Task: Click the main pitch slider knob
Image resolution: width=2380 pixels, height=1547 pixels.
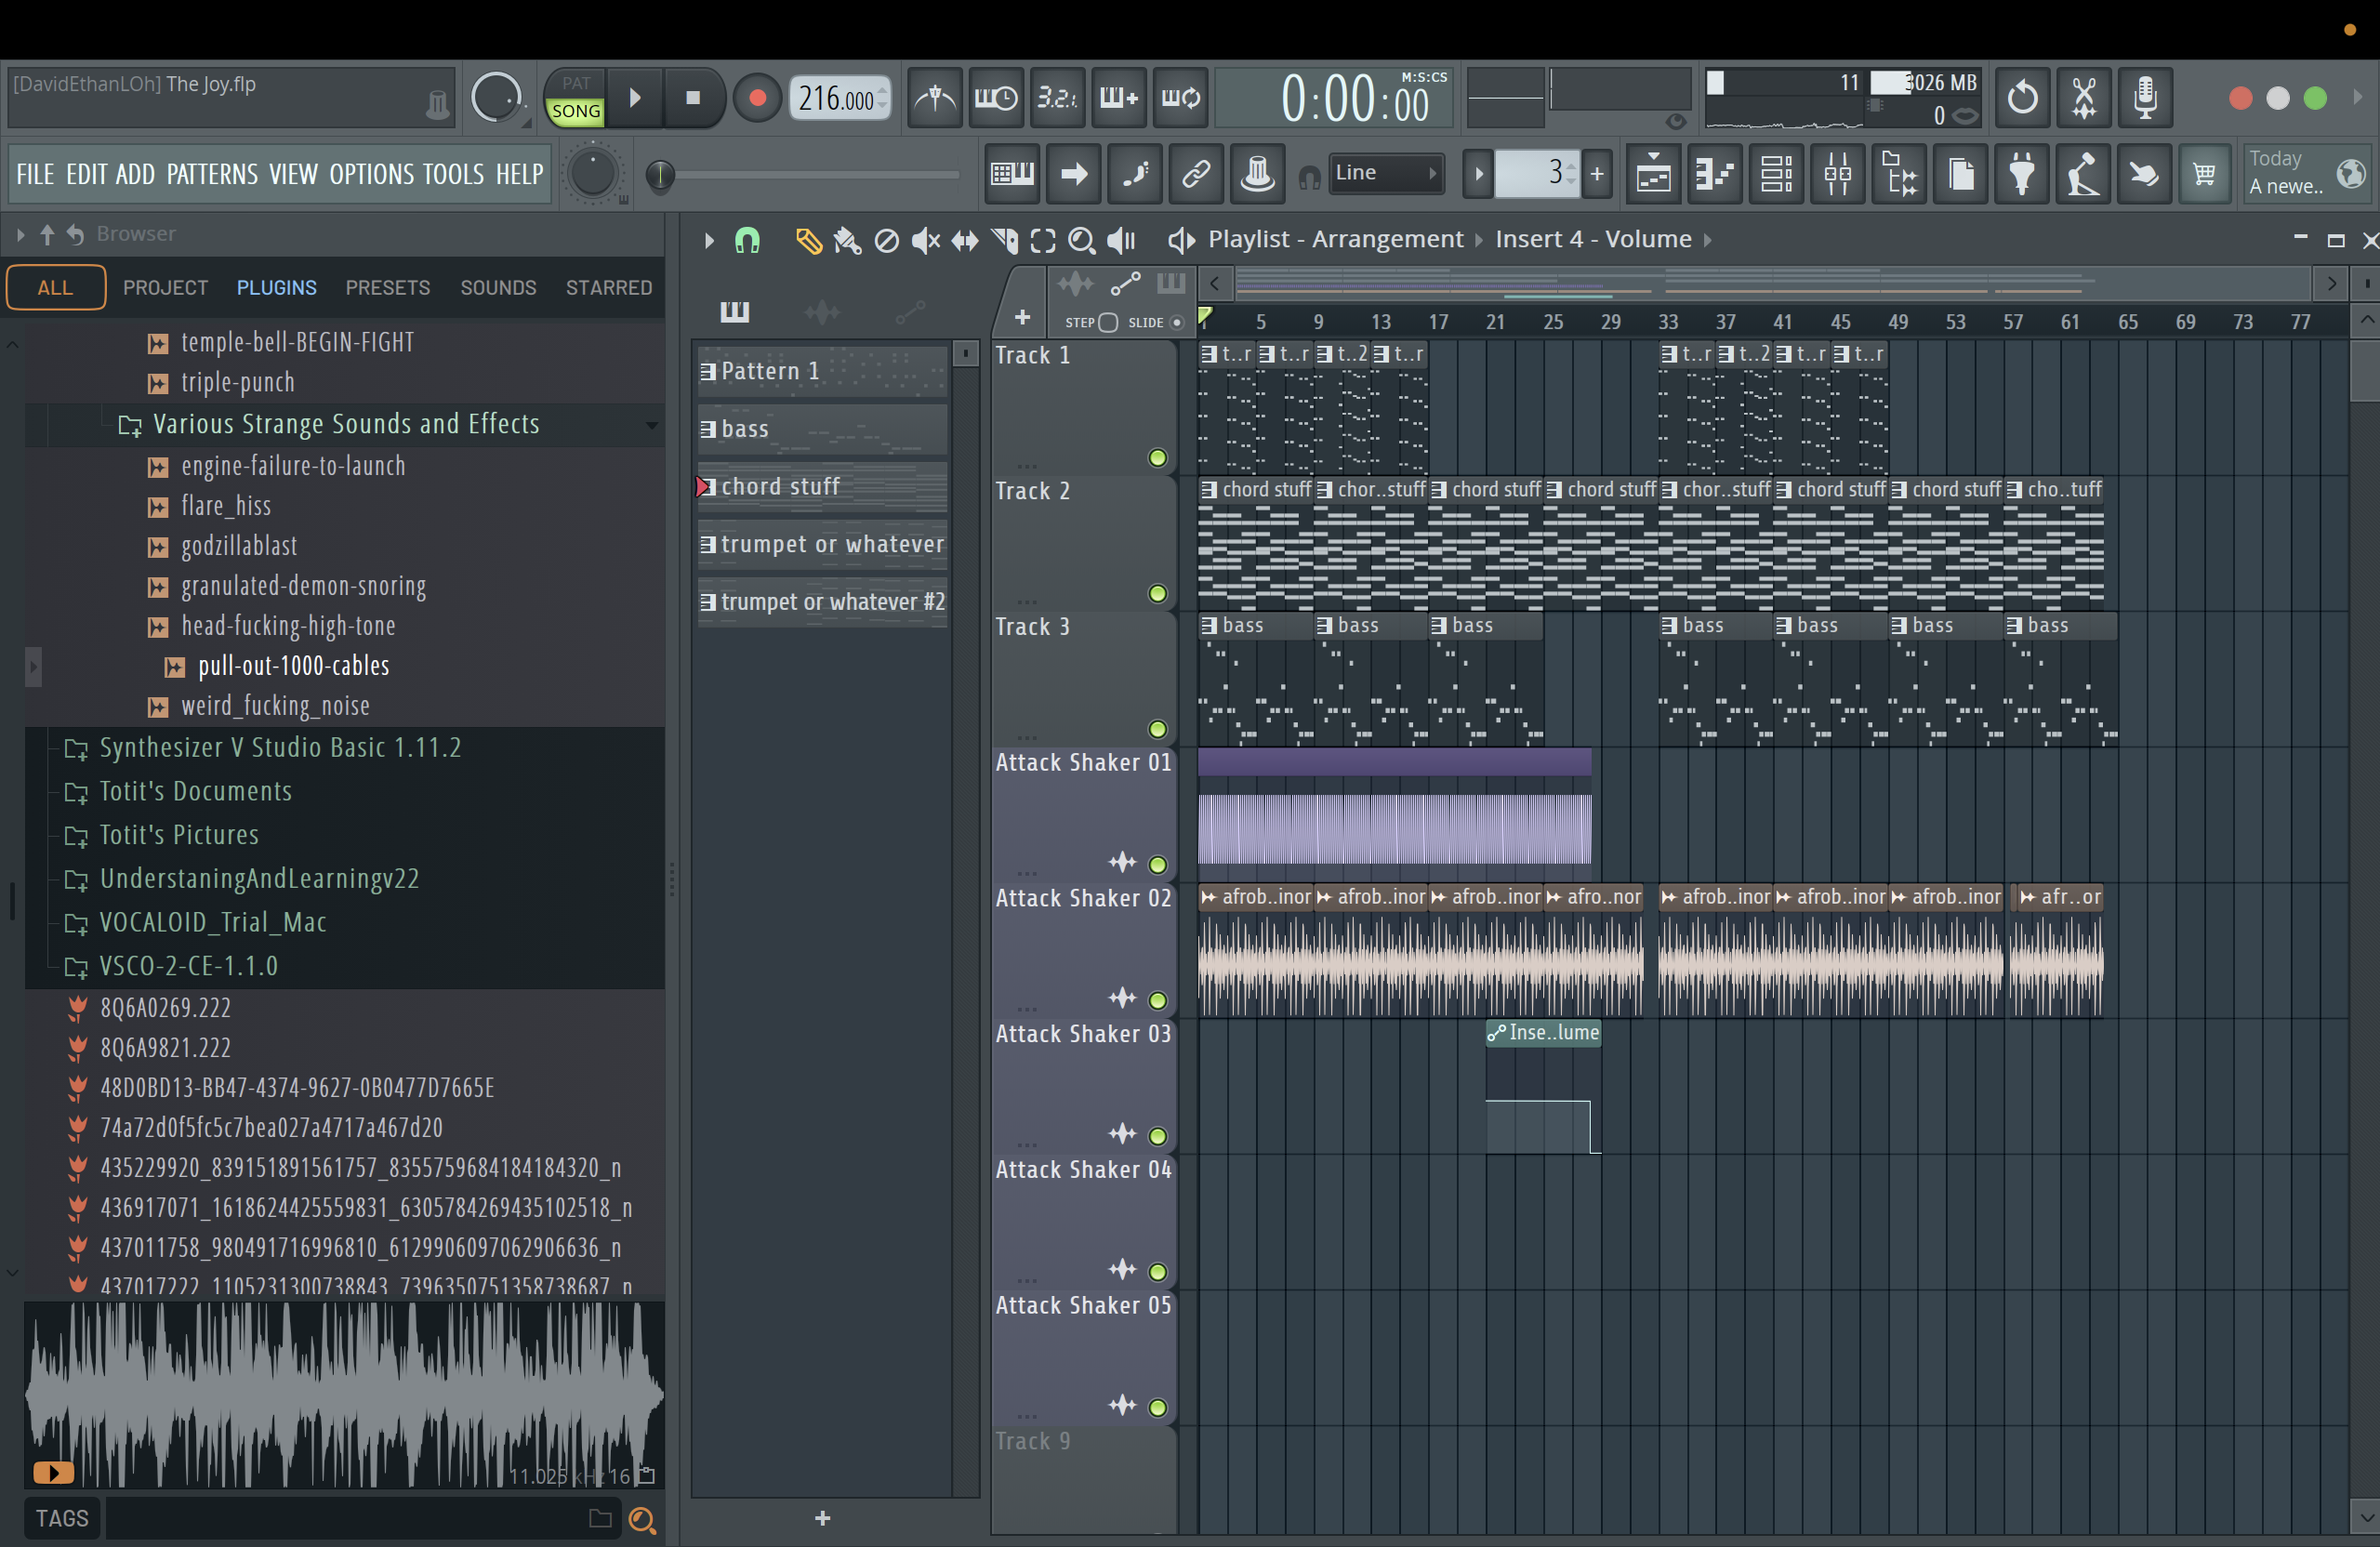Action: [x=660, y=176]
